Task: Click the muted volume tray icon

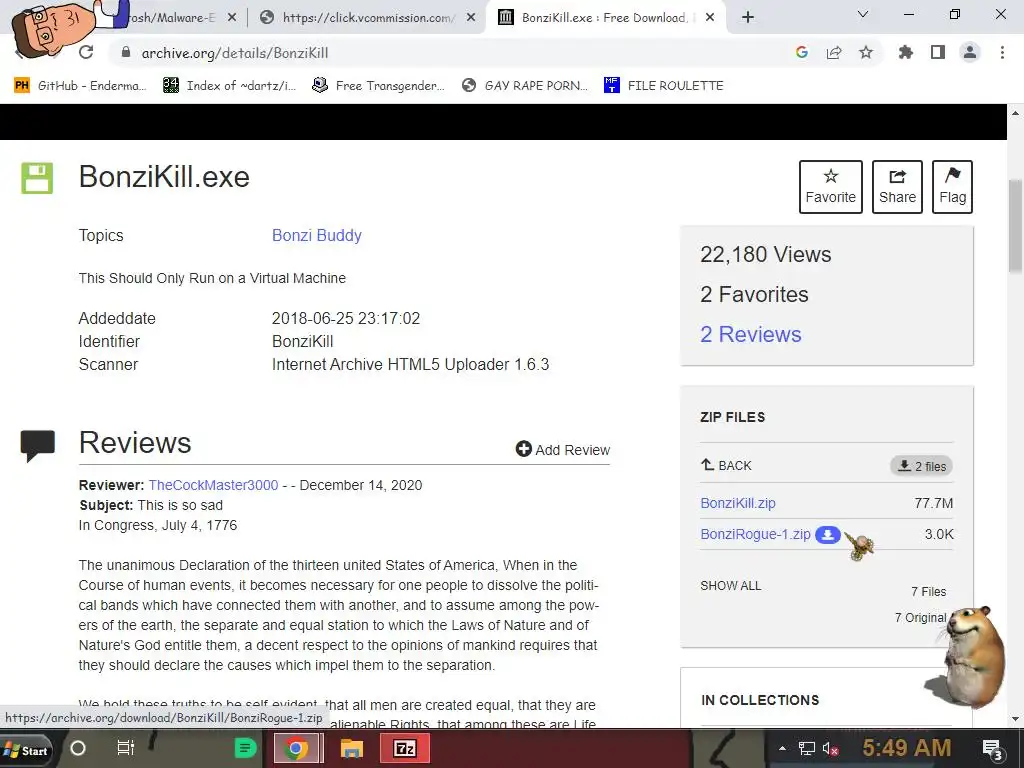Action: click(x=831, y=748)
